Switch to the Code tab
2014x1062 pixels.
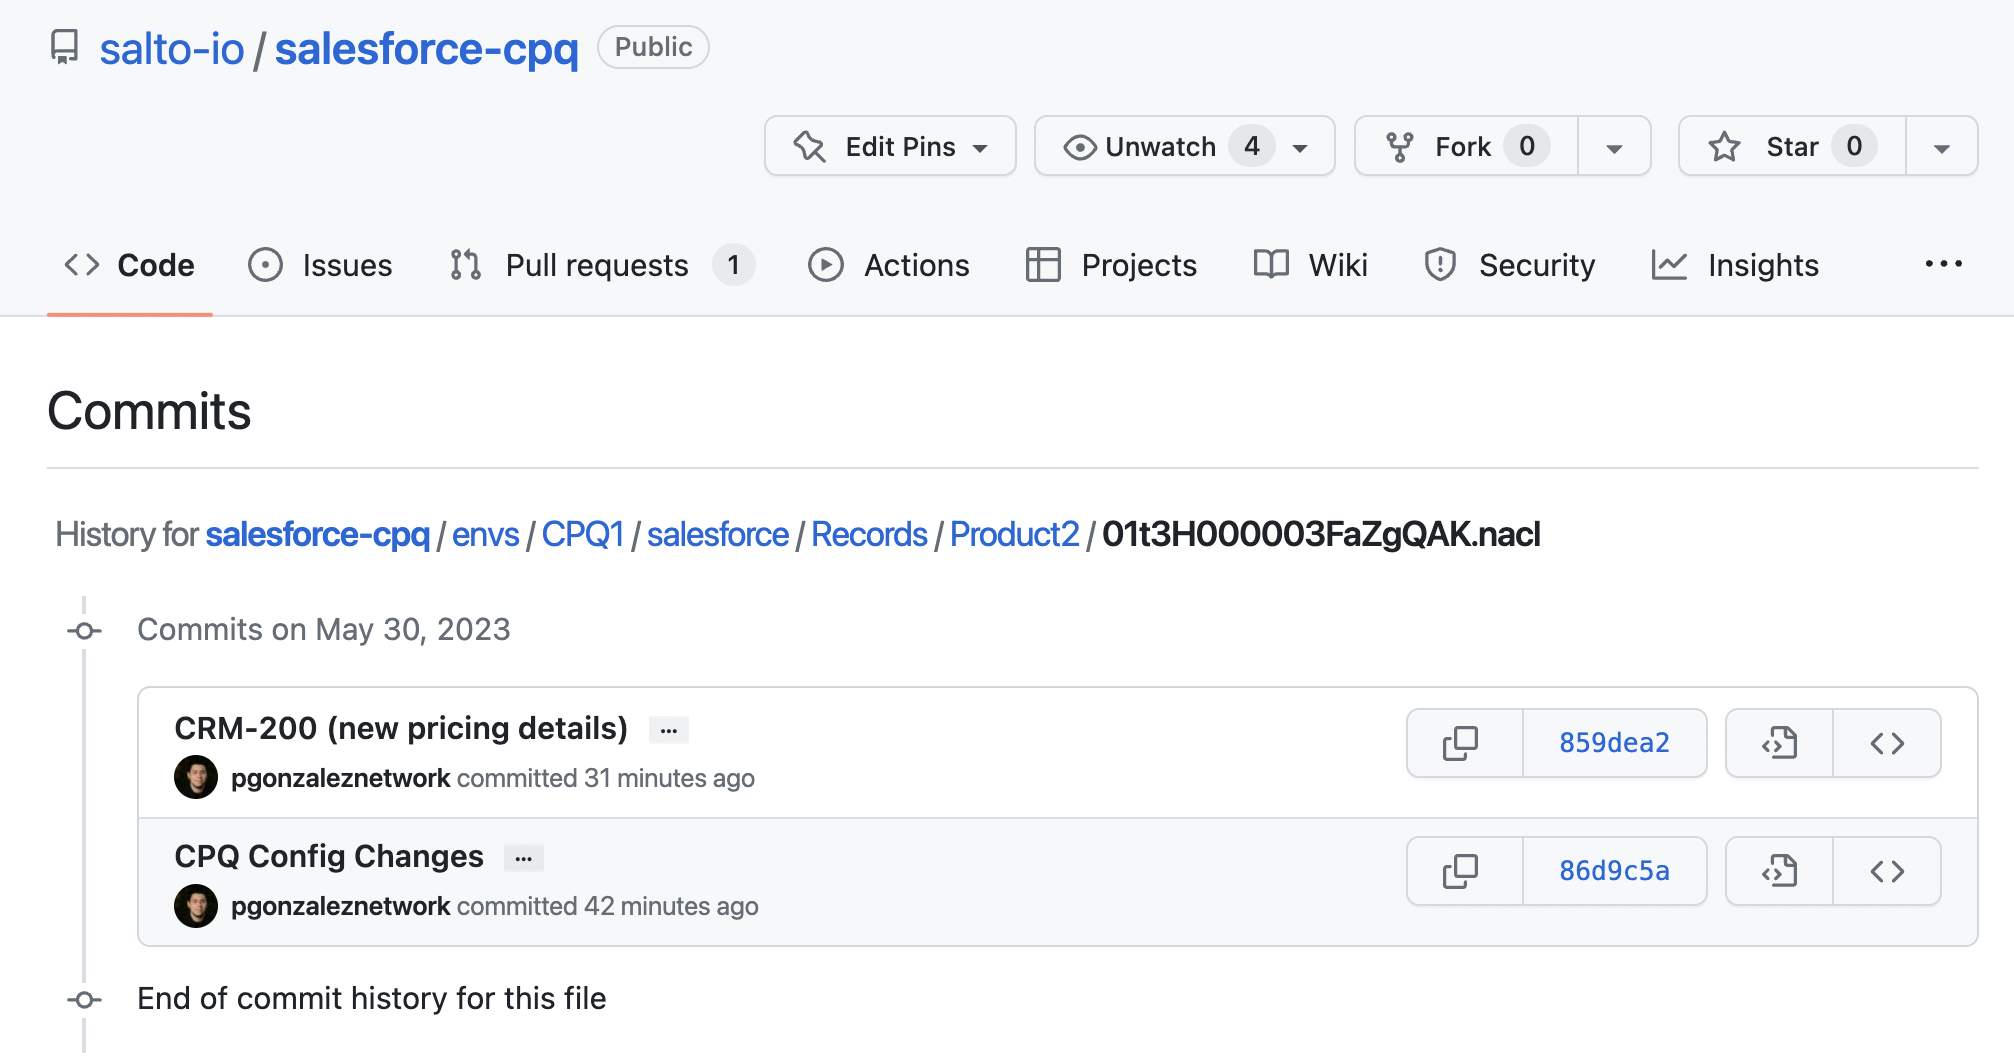coord(130,265)
